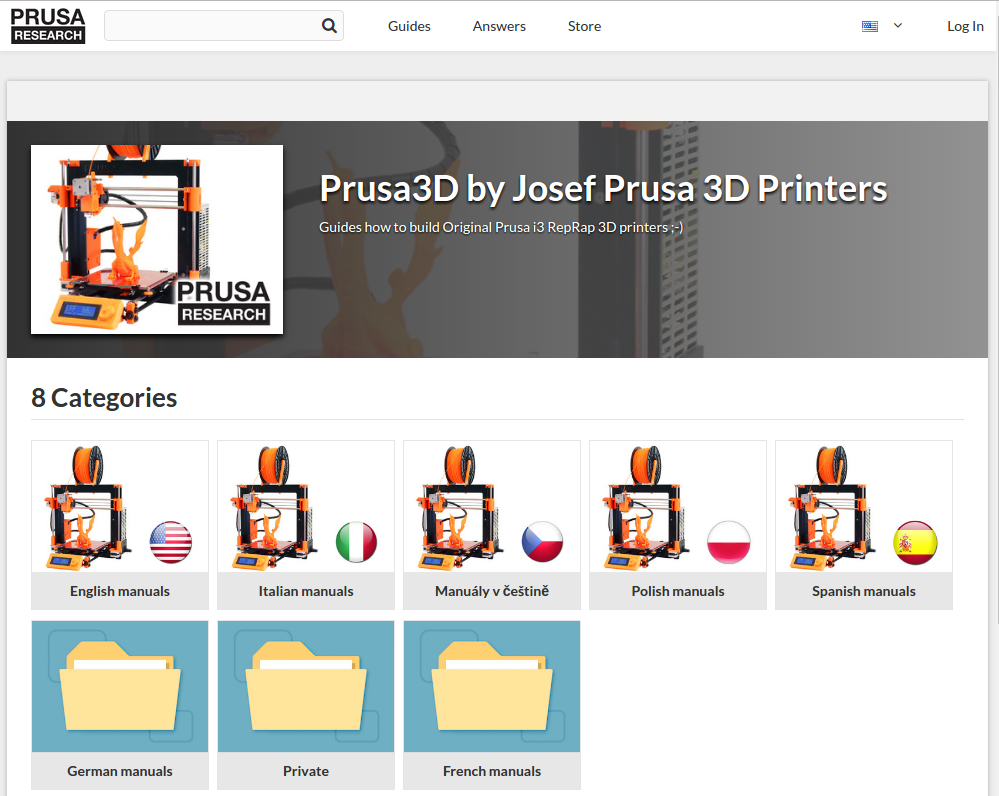Click the Prusa3D by Josef Prusa title
999x796 pixels.
[x=603, y=189]
